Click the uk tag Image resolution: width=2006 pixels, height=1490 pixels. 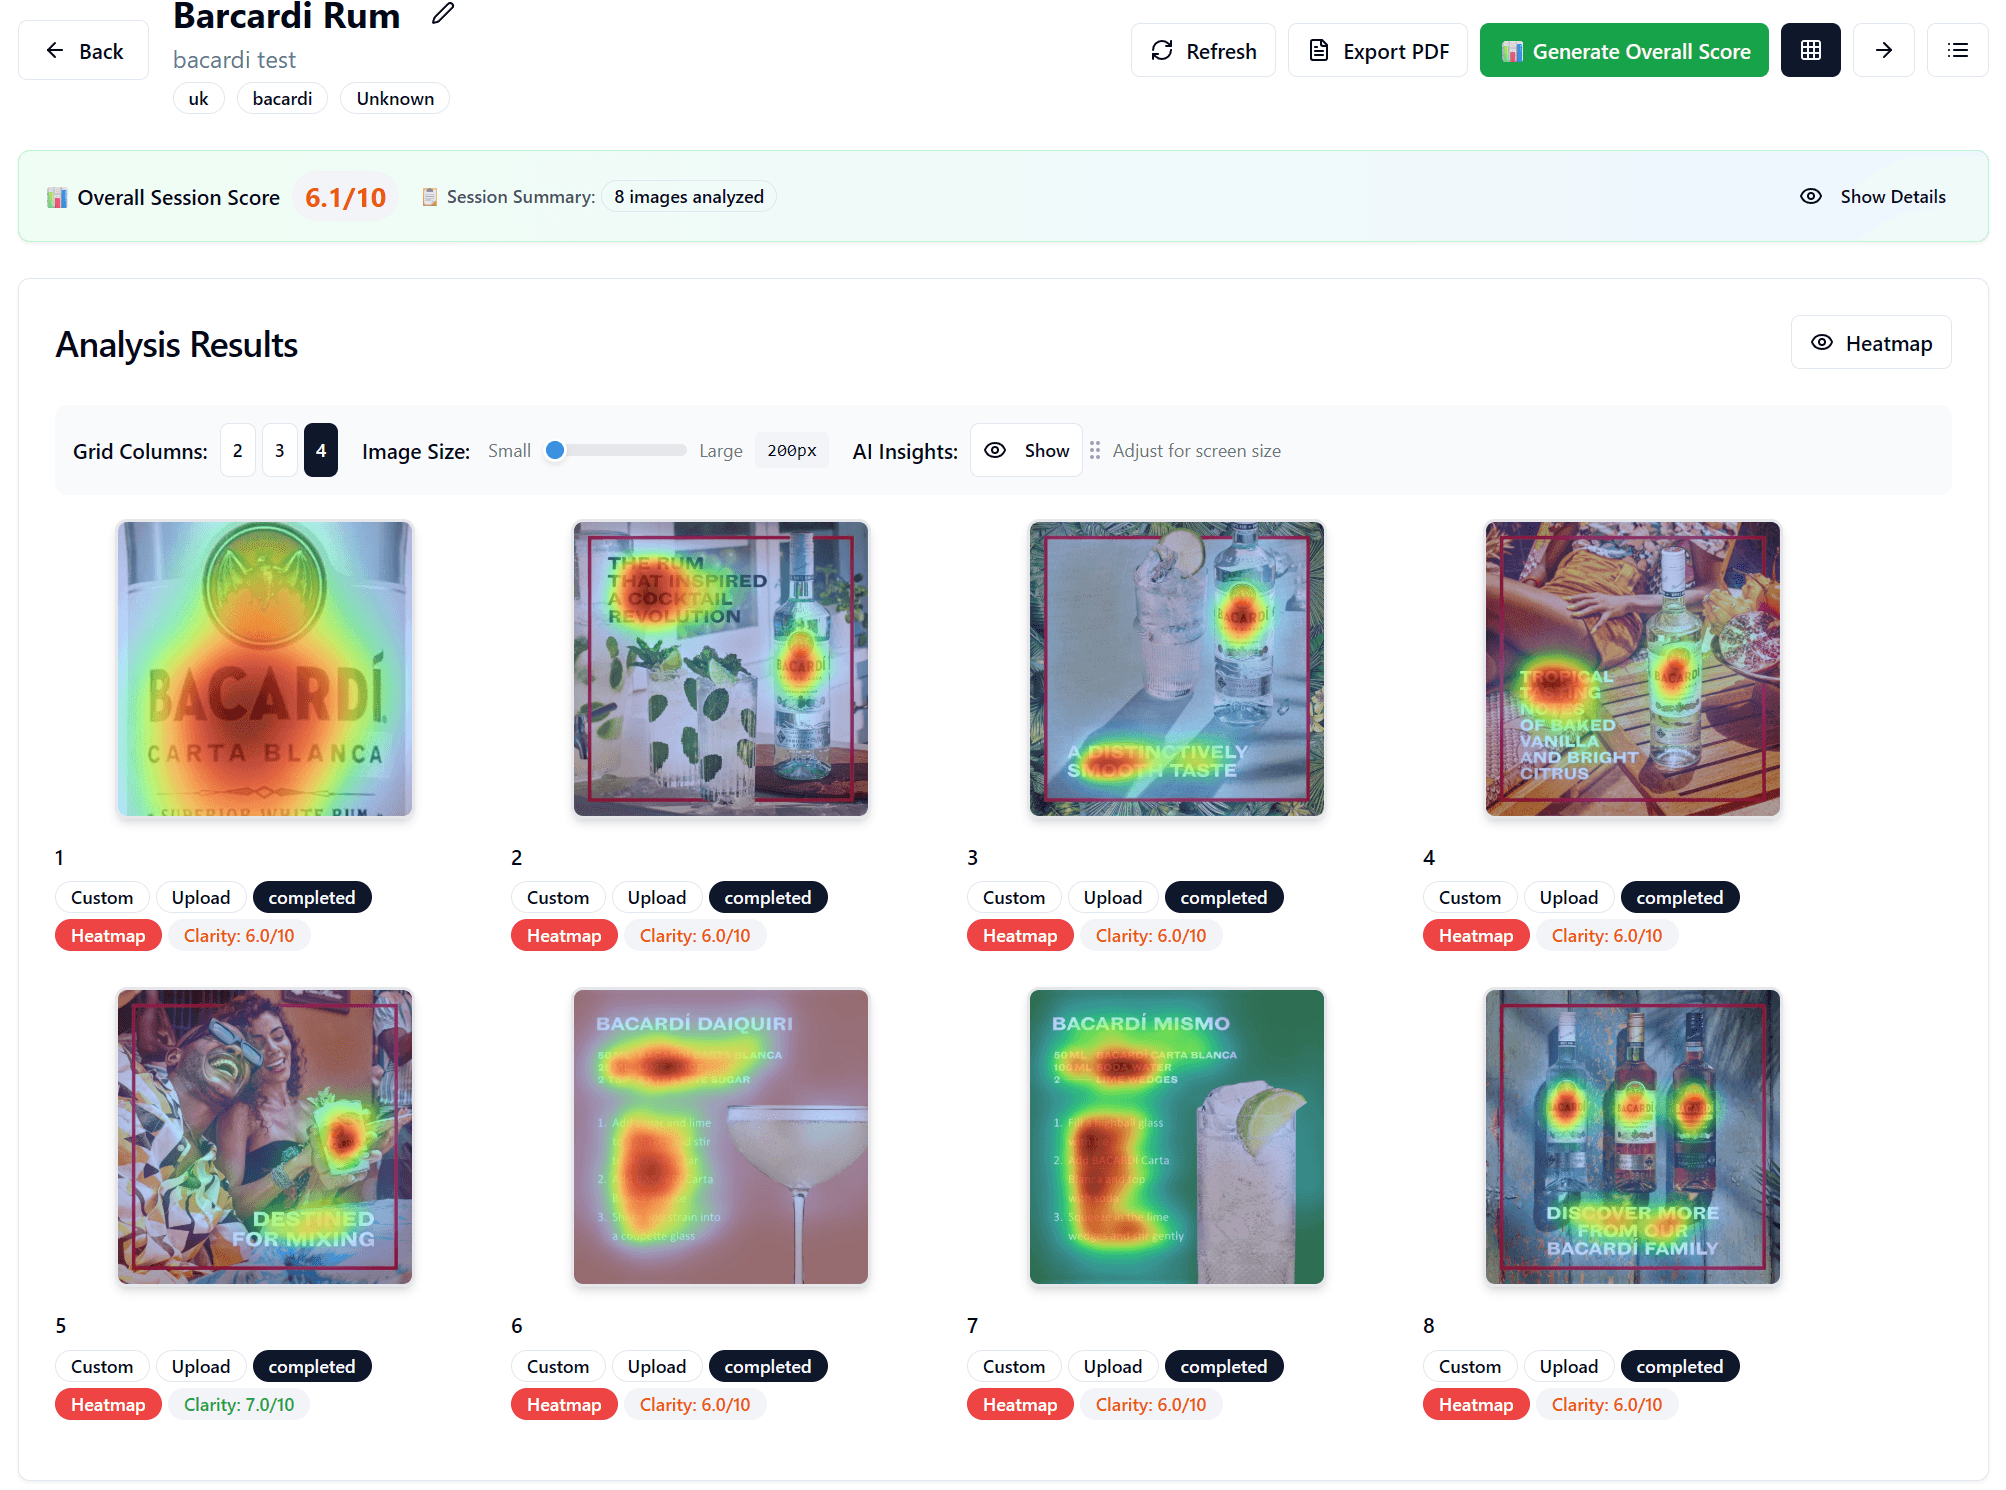[198, 99]
